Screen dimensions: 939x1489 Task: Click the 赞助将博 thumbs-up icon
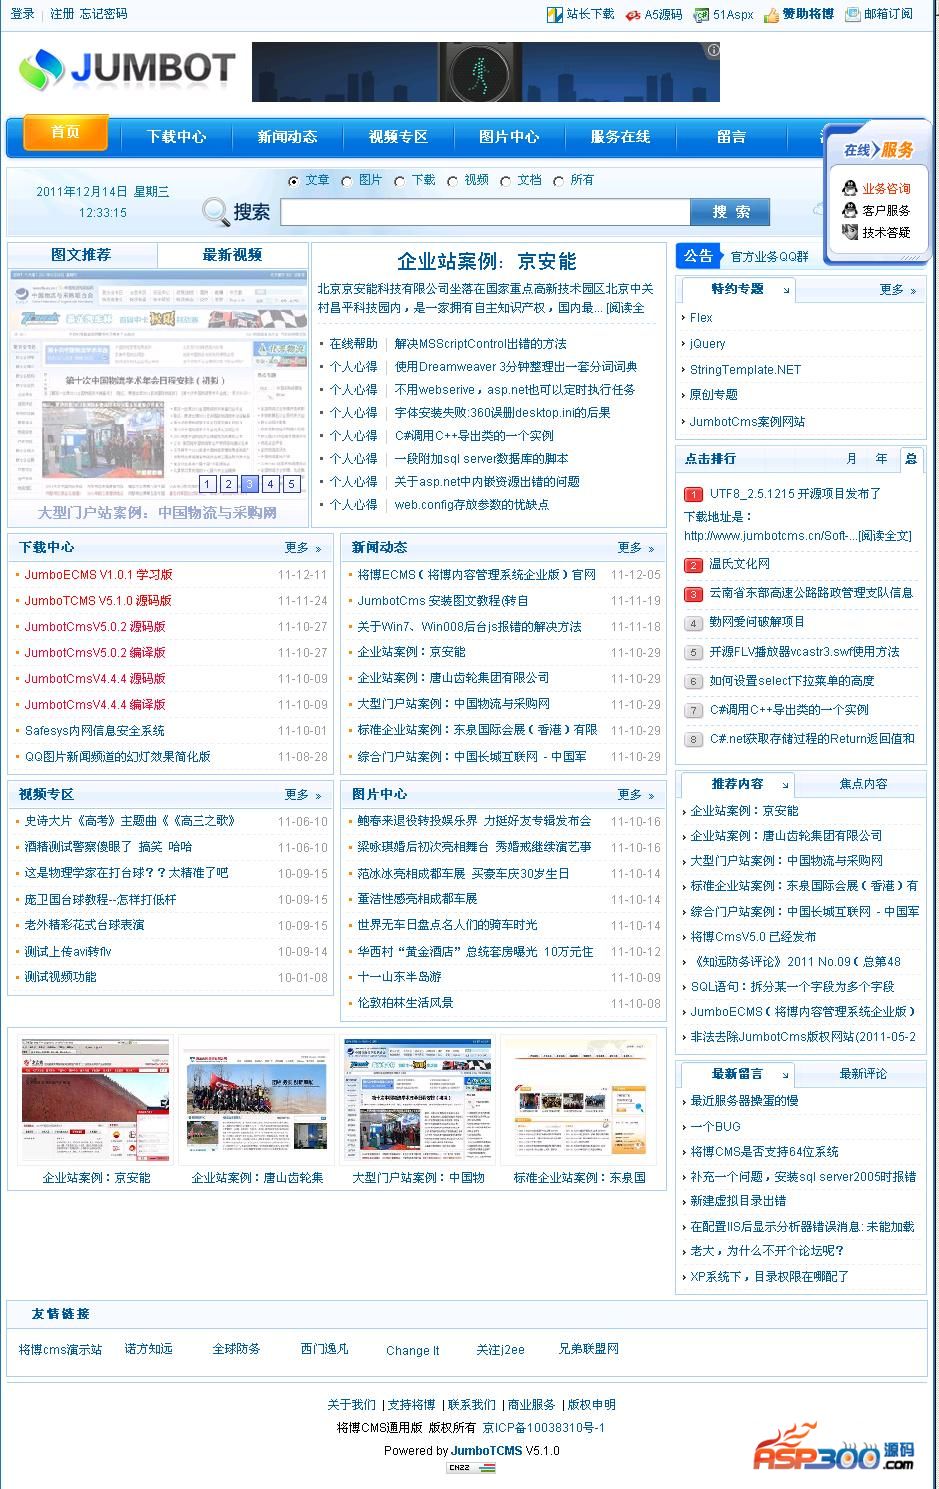tap(771, 15)
